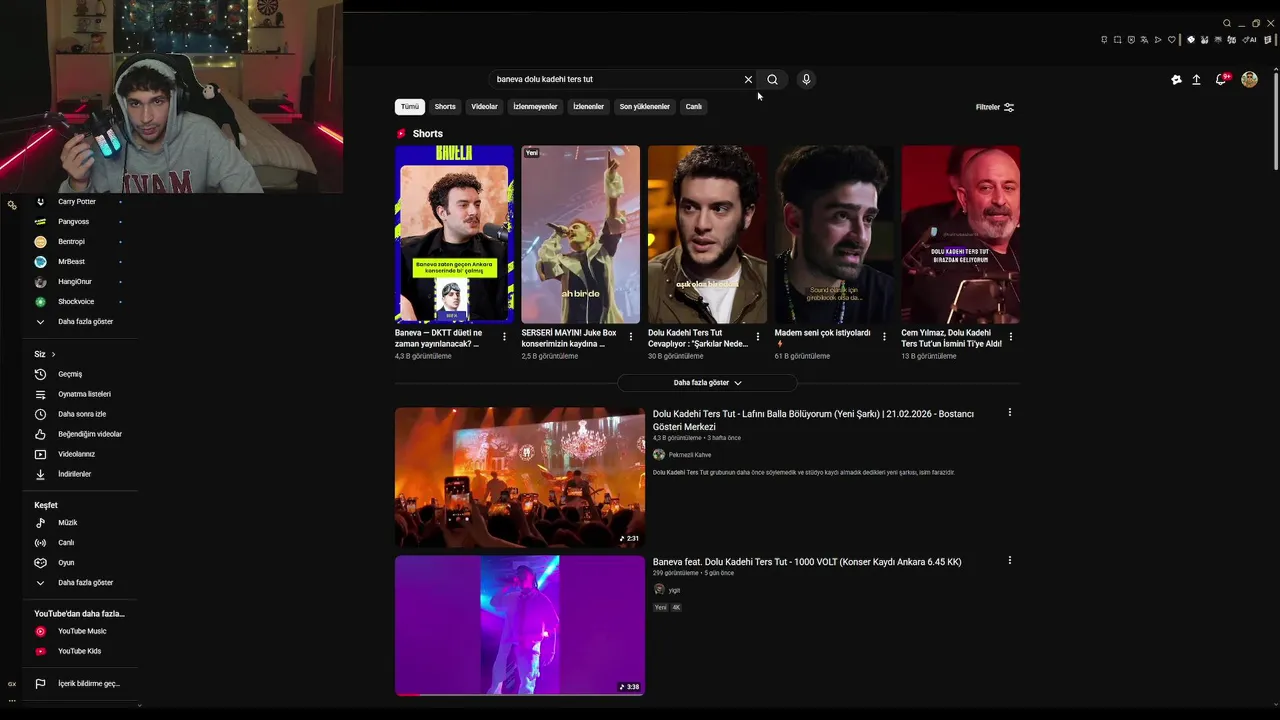Click the browser translate toolbar icon
The image size is (1280, 720).
coord(1144,40)
